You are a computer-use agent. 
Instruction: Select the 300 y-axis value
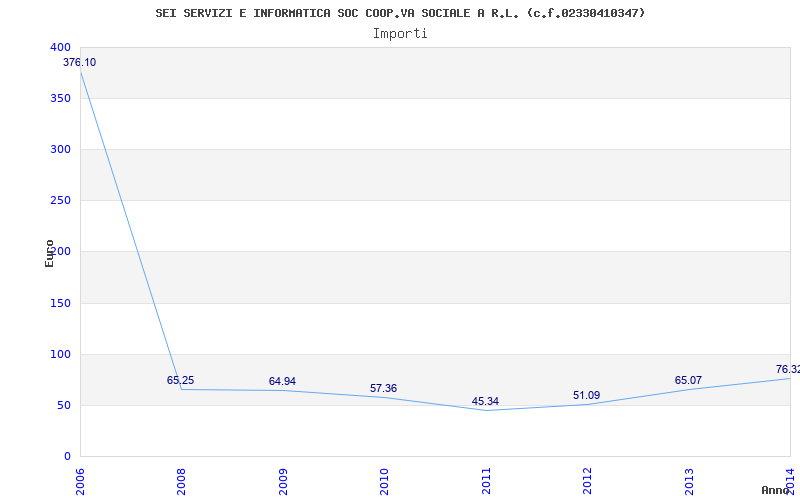[60, 149]
